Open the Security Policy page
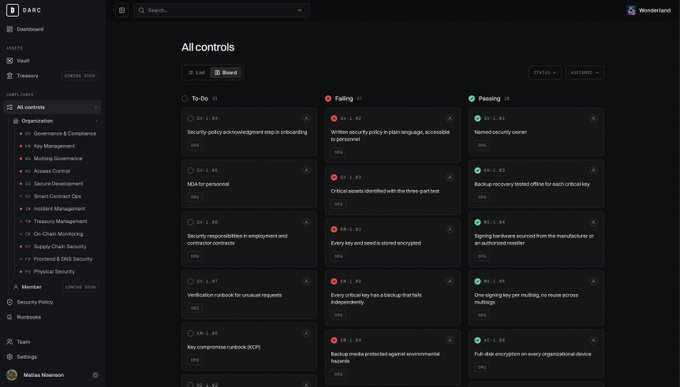680x387 pixels. pyautogui.click(x=34, y=302)
